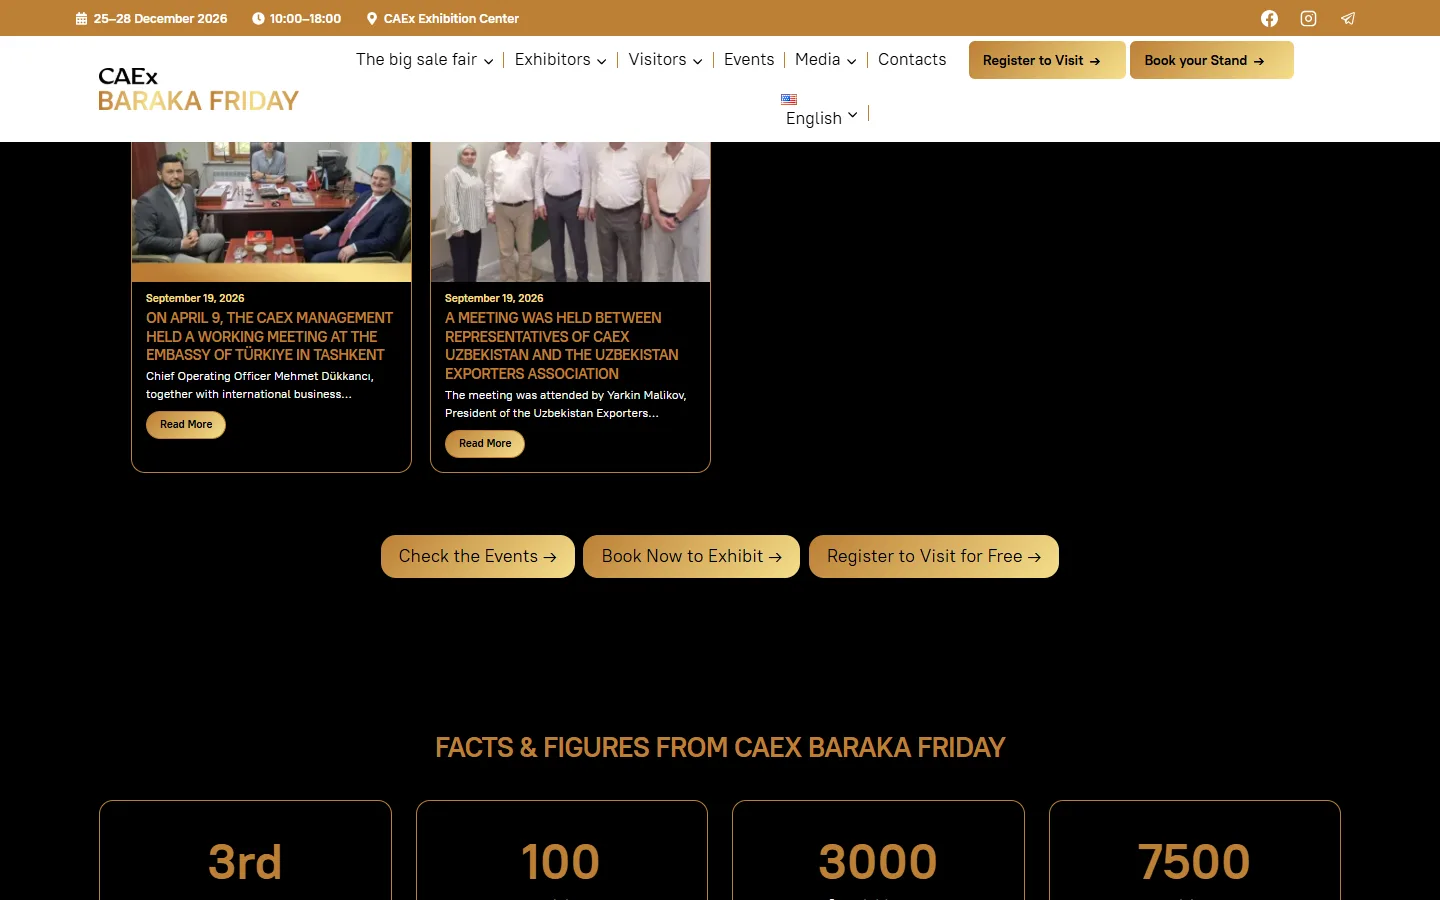Click the location pin icon for CAEx Exhibition Center
1440x900 pixels.
tap(372, 18)
